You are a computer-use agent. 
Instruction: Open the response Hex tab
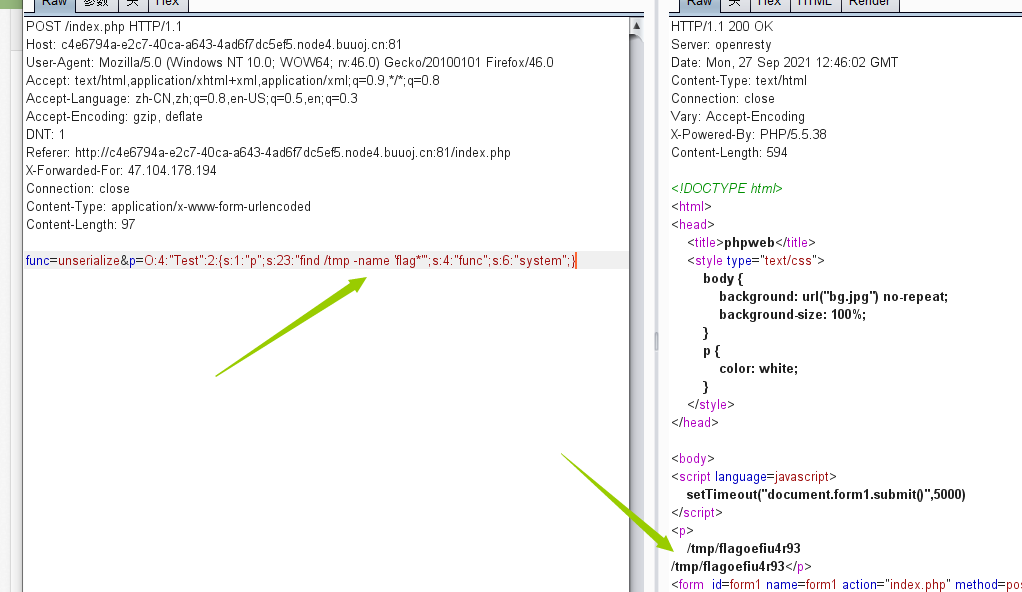coord(769,4)
